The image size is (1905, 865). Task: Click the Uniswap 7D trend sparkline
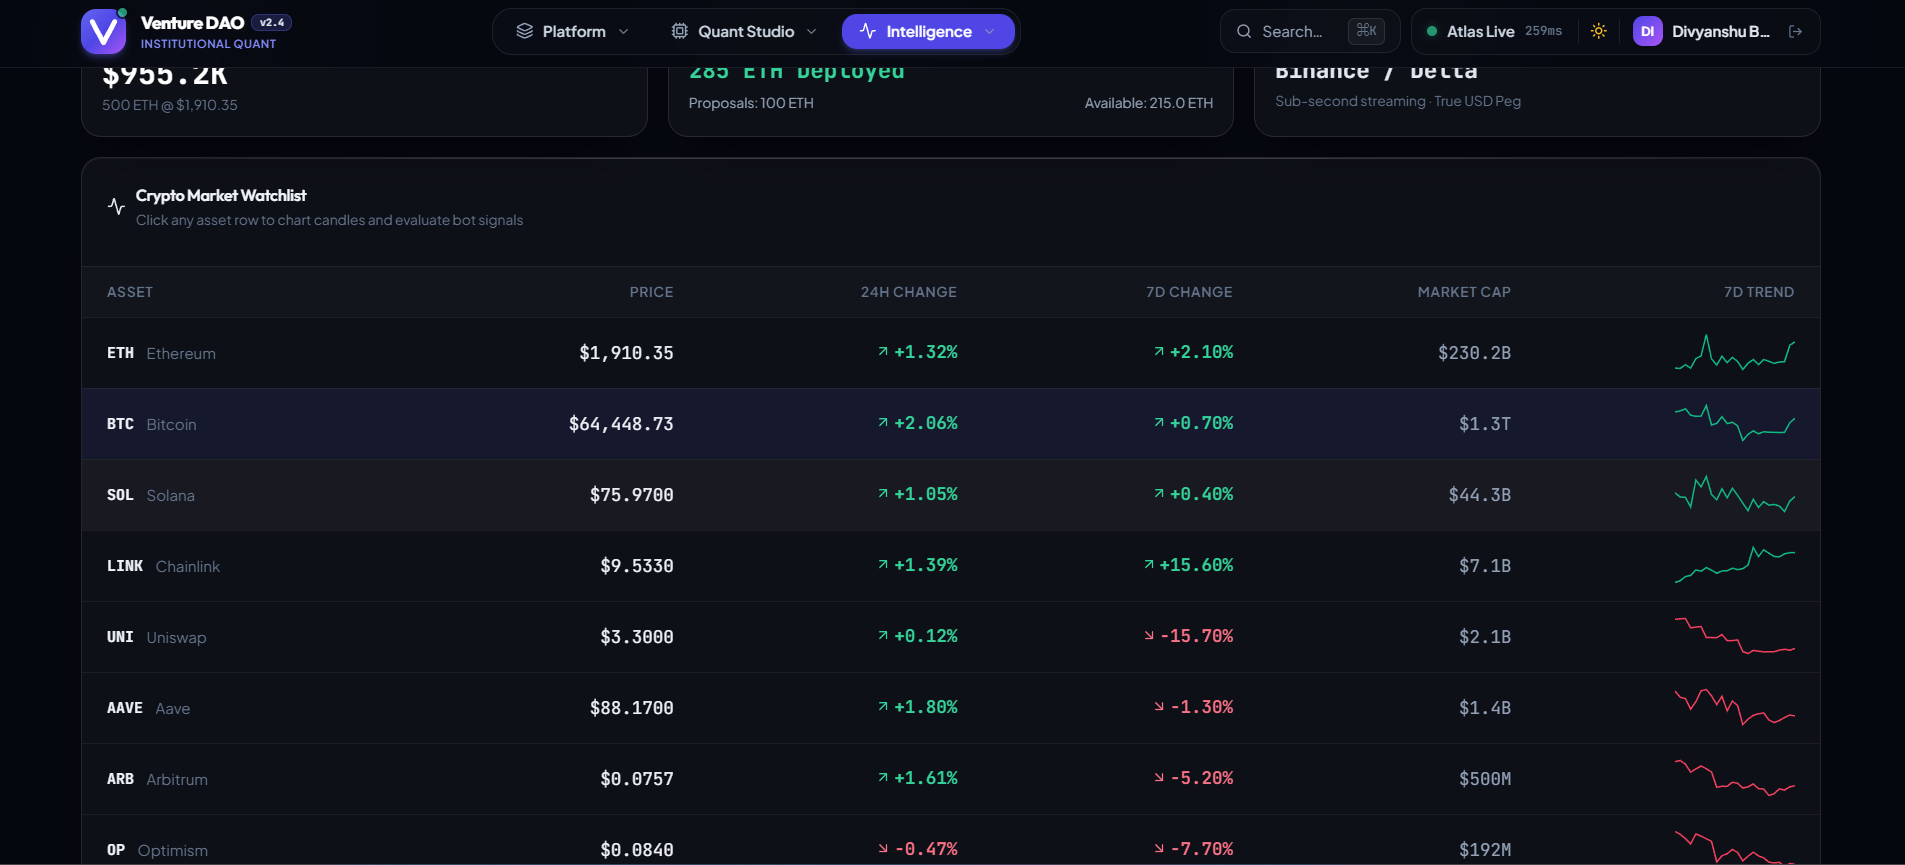pos(1735,636)
